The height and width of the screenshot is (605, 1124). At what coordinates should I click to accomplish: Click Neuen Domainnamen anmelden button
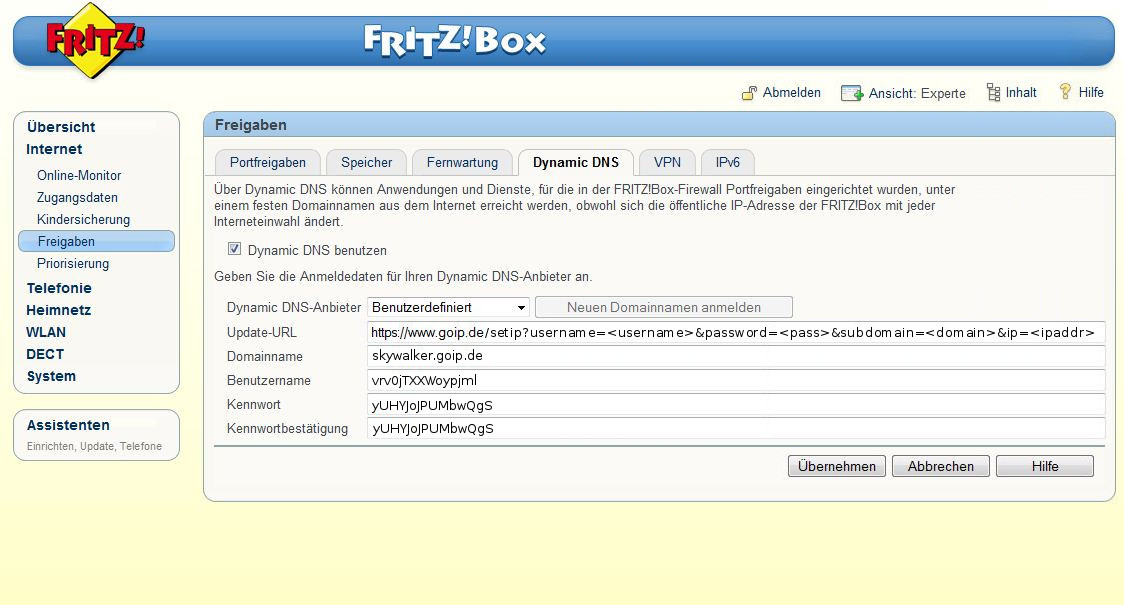pos(664,308)
